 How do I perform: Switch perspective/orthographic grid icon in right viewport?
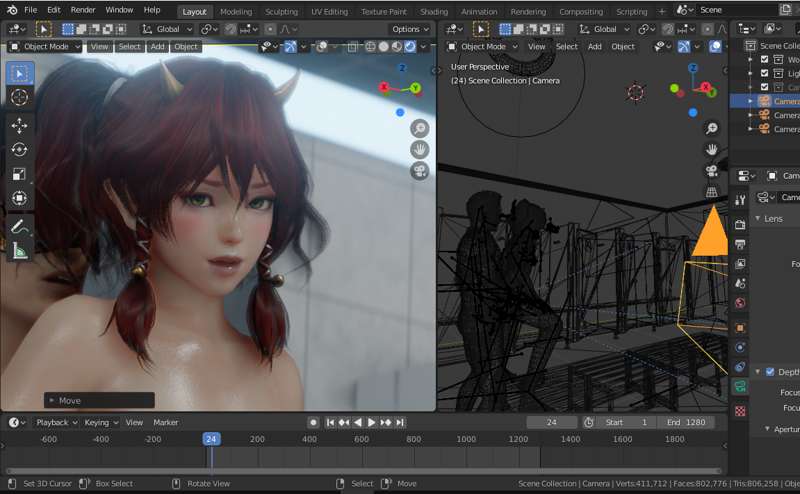coord(711,192)
